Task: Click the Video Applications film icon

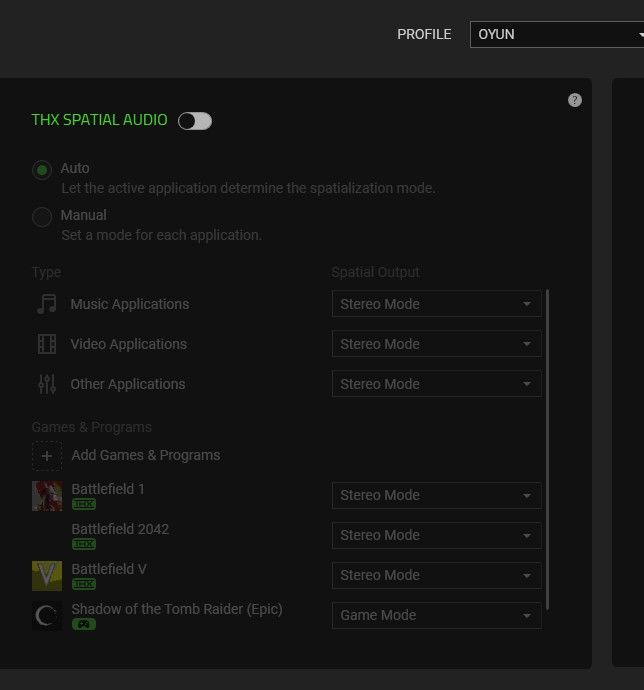Action: pyautogui.click(x=47, y=344)
